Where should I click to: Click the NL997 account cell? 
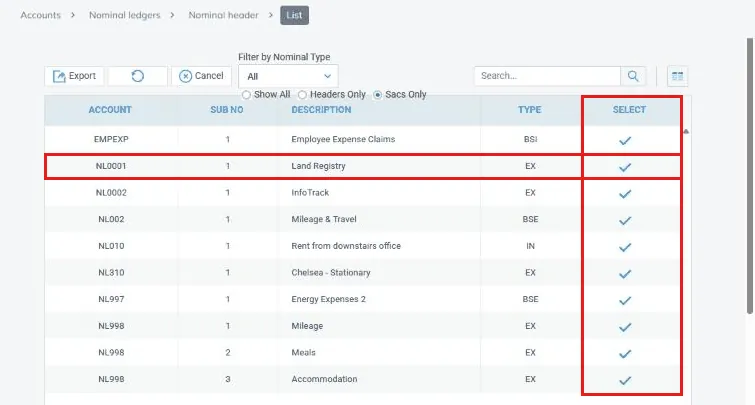(111, 299)
